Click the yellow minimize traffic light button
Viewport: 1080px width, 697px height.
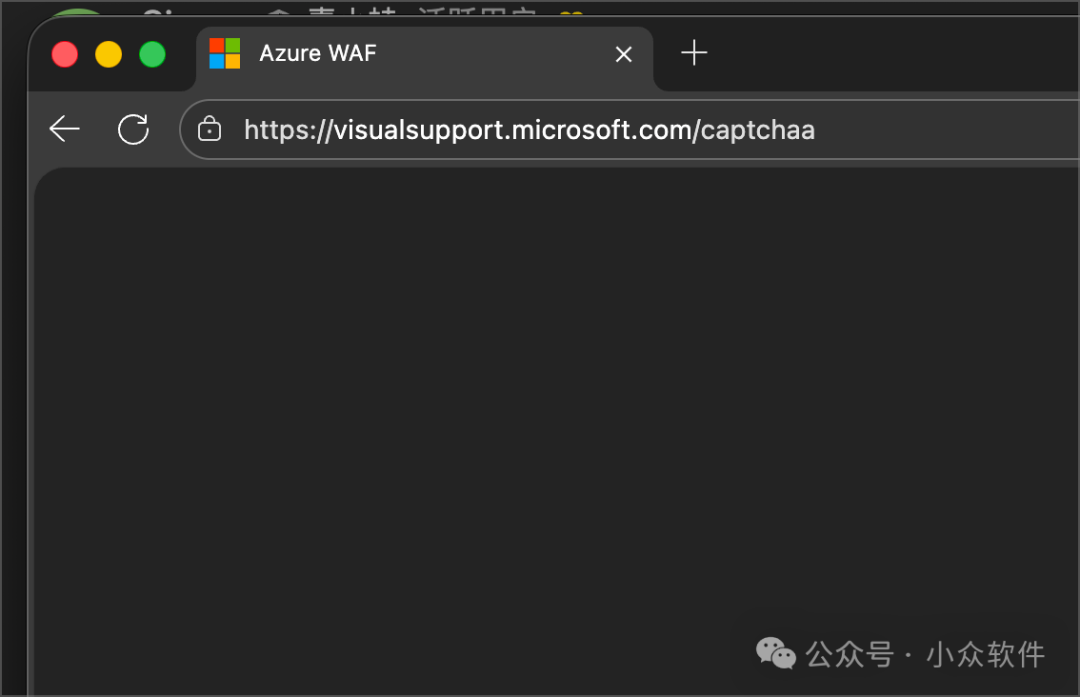click(x=108, y=54)
